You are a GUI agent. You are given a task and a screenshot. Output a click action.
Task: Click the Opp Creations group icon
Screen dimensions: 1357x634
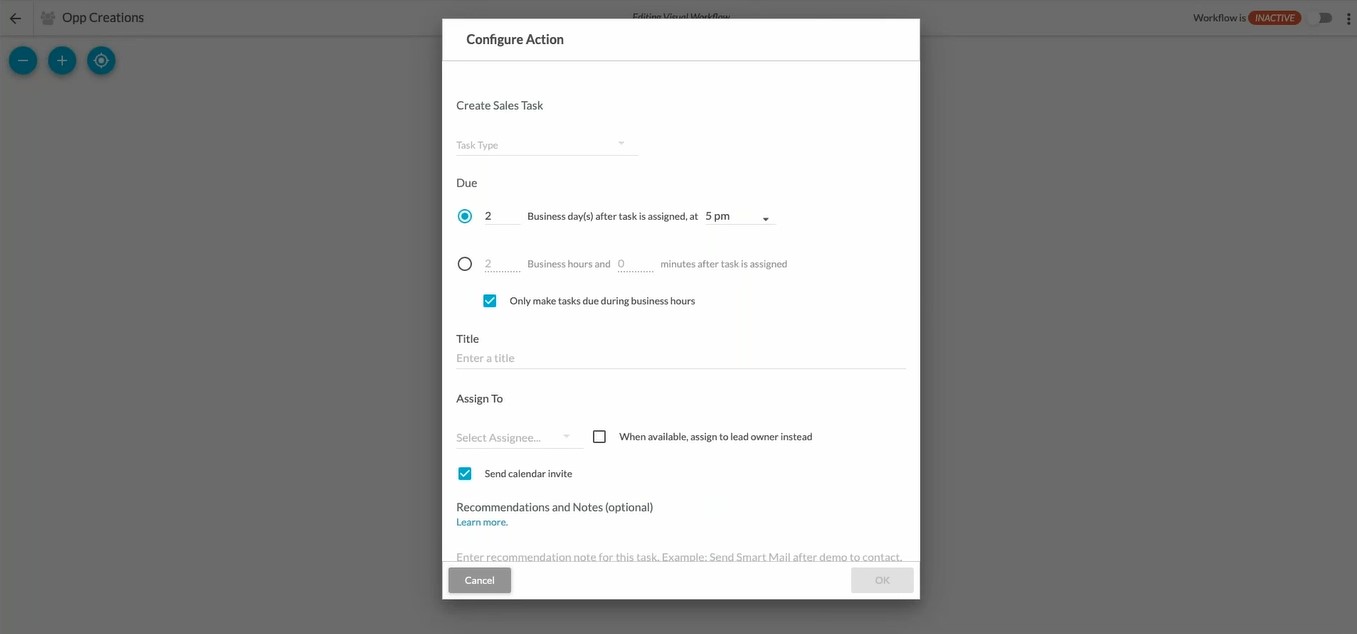[47, 18]
